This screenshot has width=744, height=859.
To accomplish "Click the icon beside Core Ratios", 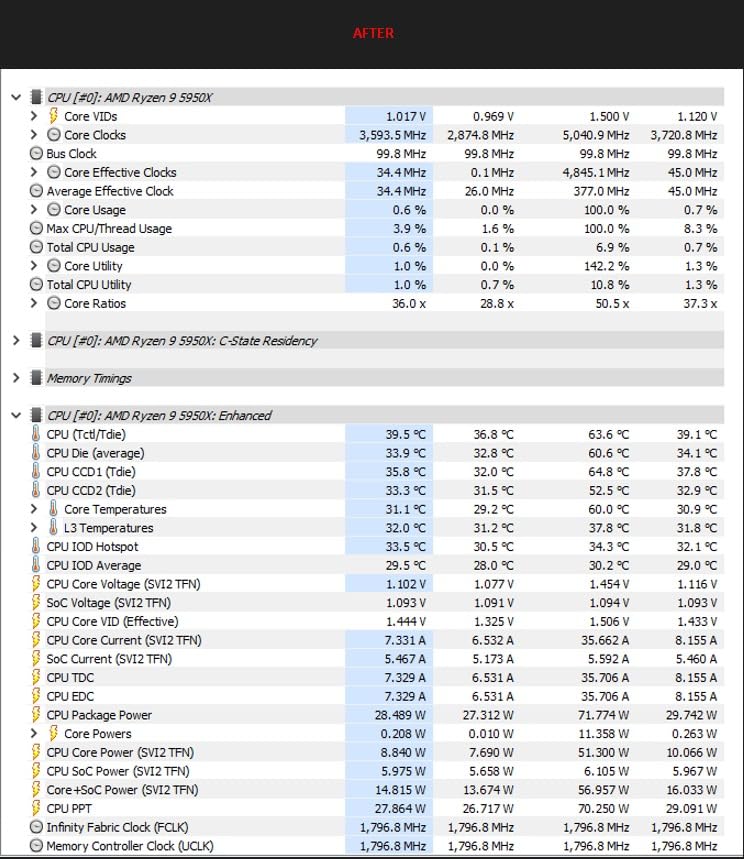I will pyautogui.click(x=53, y=303).
